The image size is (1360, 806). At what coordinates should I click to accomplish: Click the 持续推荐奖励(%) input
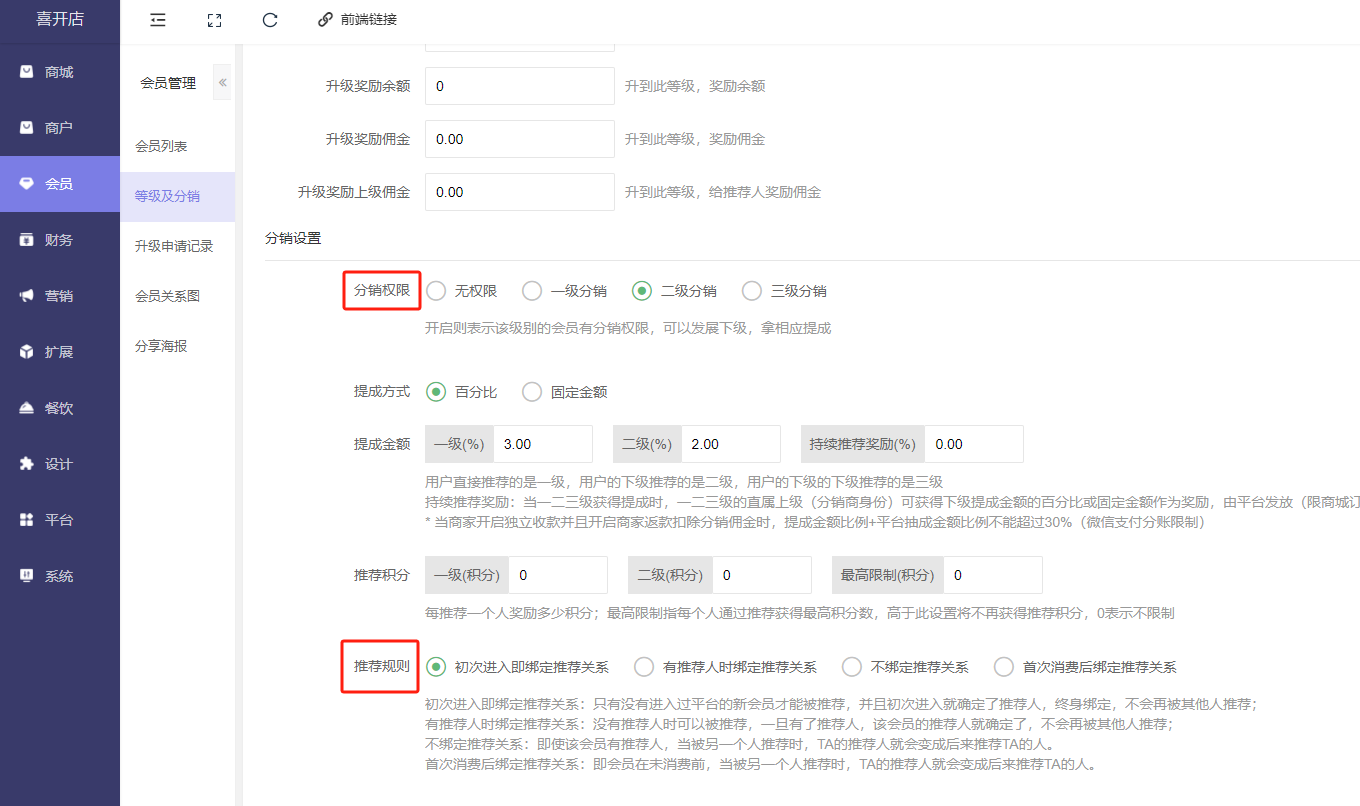pyautogui.click(x=974, y=444)
